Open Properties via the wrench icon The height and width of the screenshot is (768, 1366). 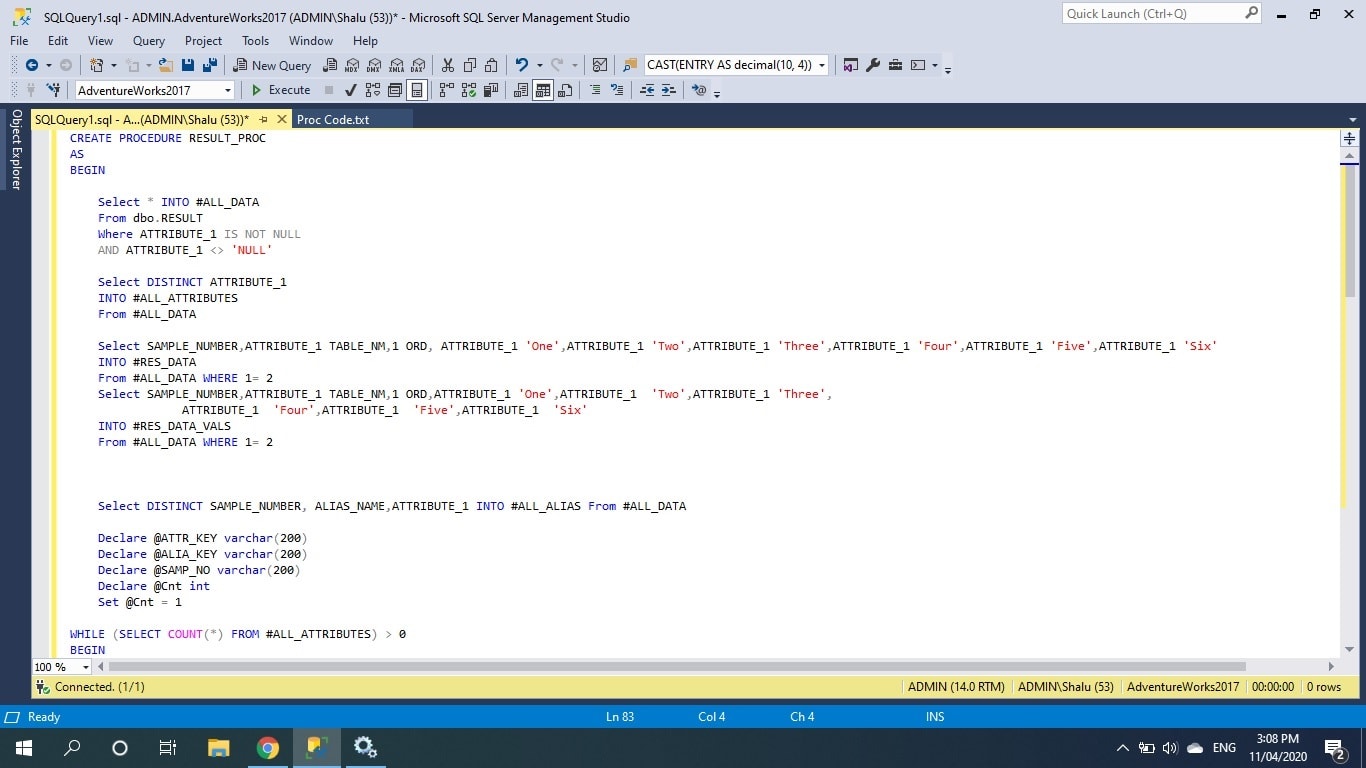872,65
